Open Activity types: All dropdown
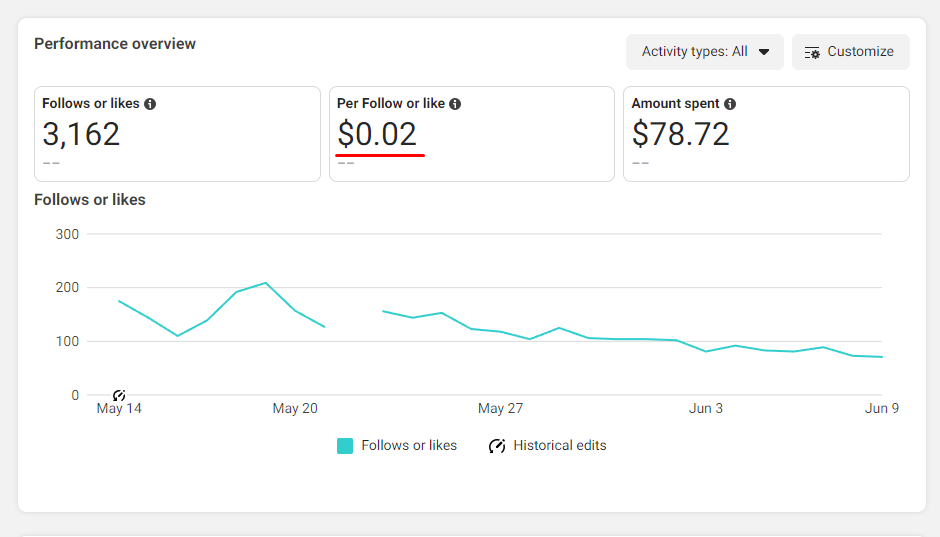Viewport: 940px width, 537px height. click(704, 52)
